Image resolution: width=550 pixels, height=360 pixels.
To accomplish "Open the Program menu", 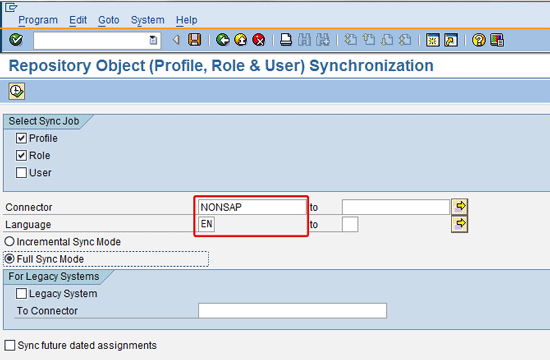I will click(x=38, y=20).
